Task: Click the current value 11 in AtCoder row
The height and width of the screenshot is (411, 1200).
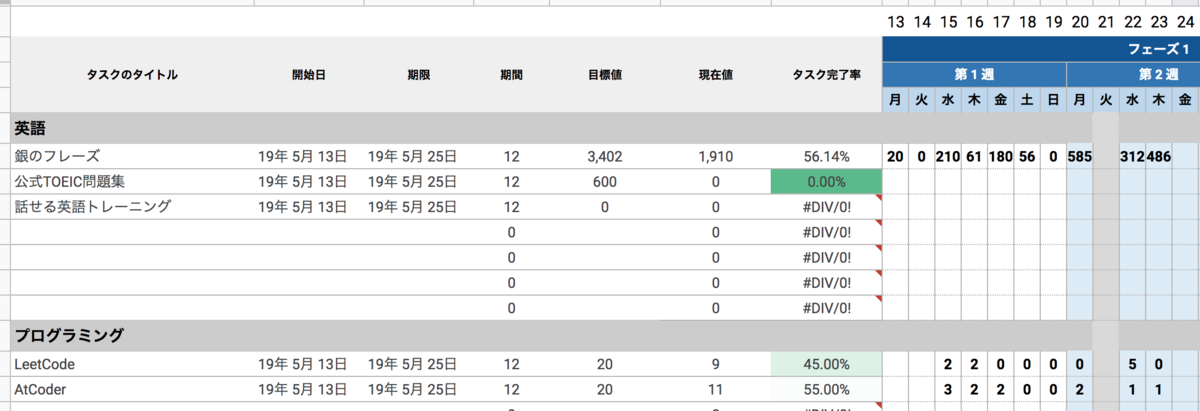Action: click(x=715, y=389)
